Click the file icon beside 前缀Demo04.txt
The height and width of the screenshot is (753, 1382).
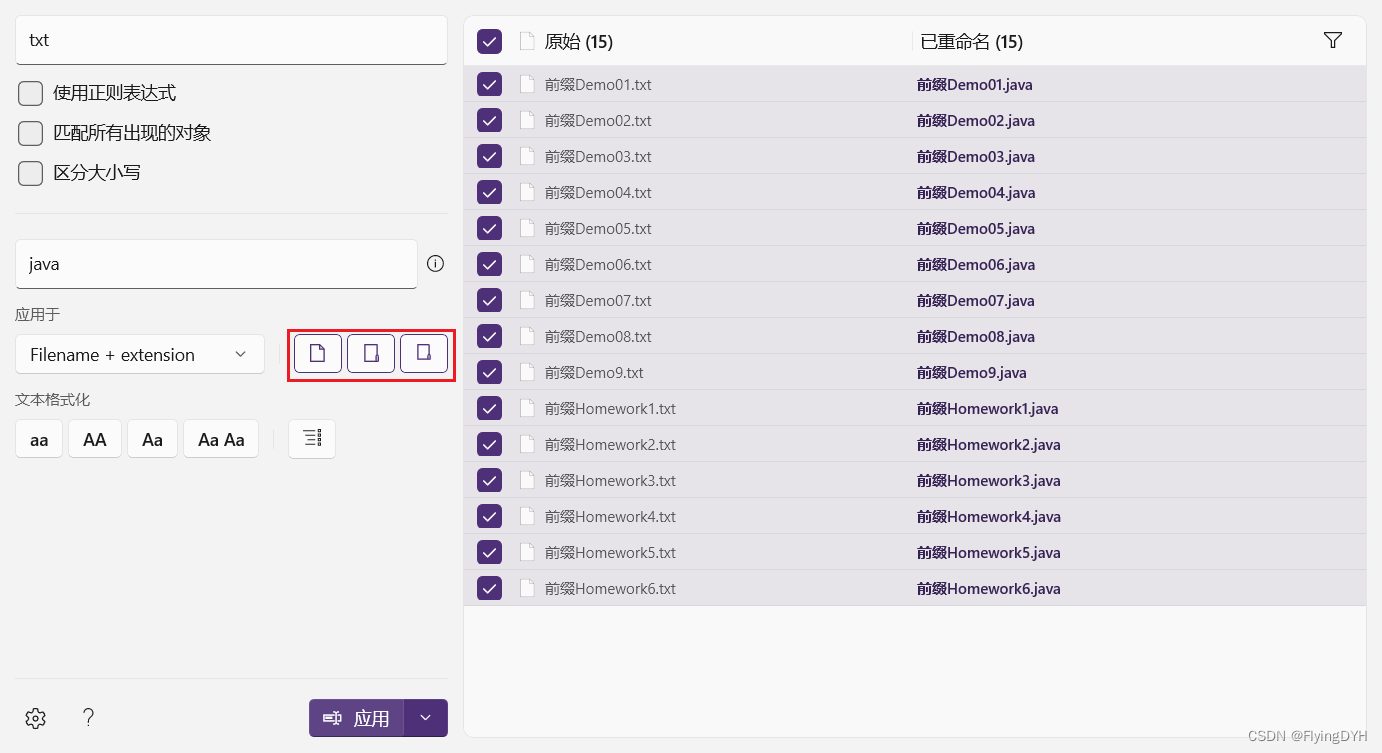(x=527, y=192)
